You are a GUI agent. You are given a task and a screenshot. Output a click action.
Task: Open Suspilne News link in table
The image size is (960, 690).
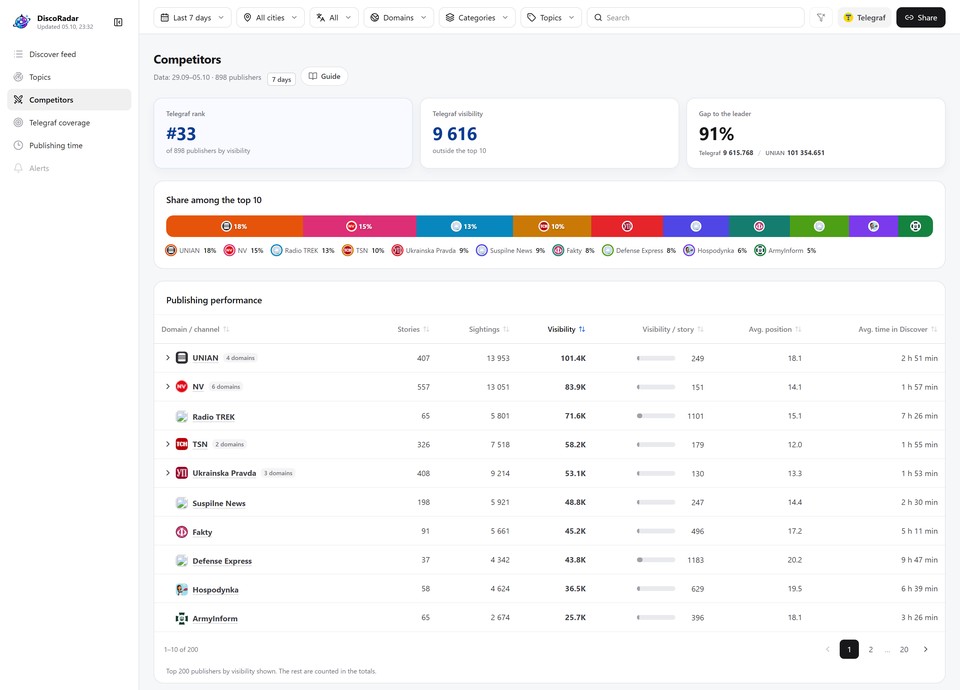click(219, 503)
